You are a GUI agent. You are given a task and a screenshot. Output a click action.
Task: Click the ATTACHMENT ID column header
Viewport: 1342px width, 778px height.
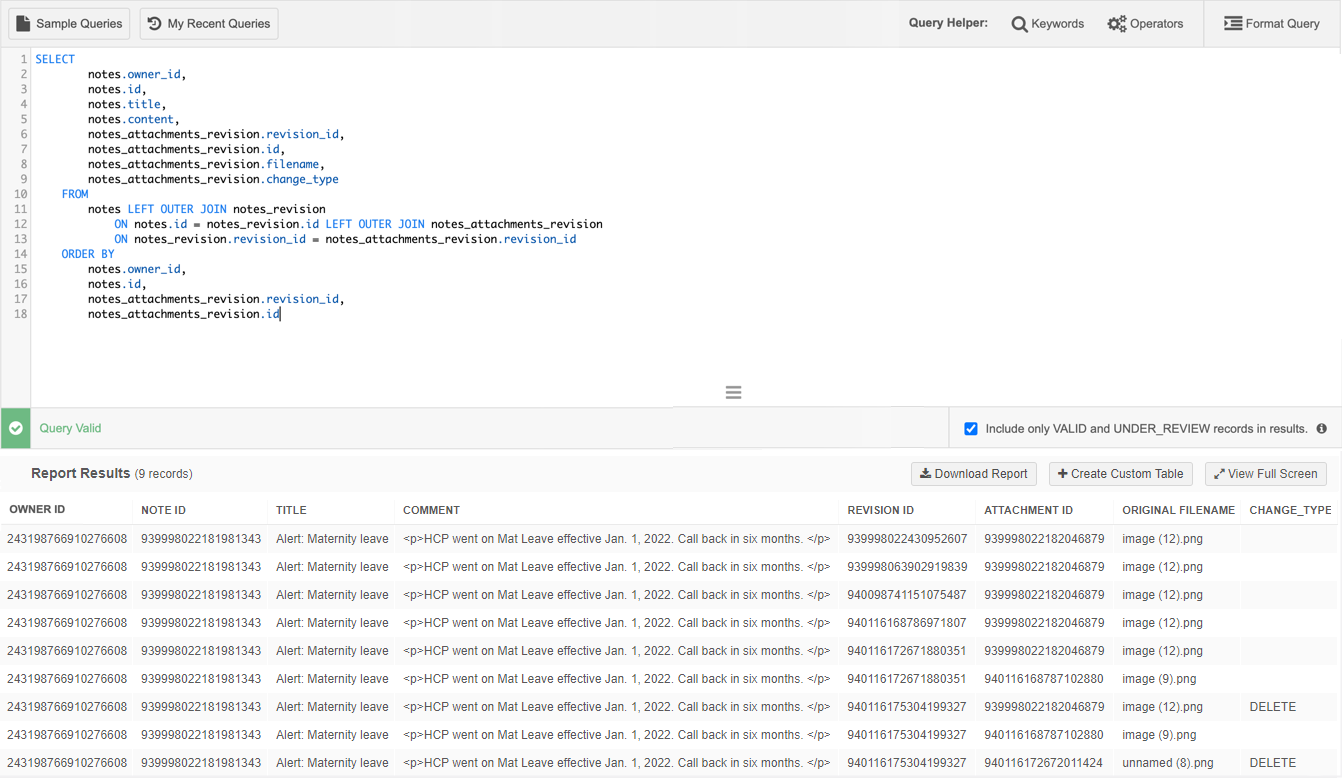1028,510
